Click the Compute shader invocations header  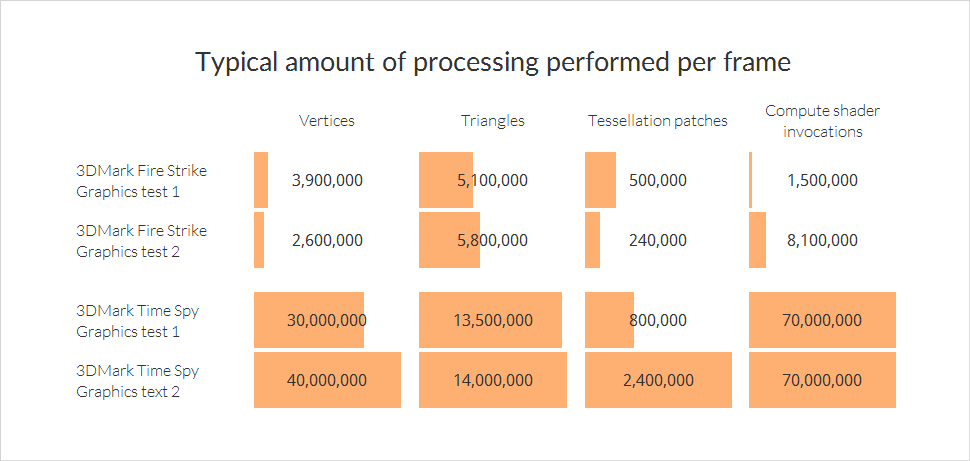(823, 121)
